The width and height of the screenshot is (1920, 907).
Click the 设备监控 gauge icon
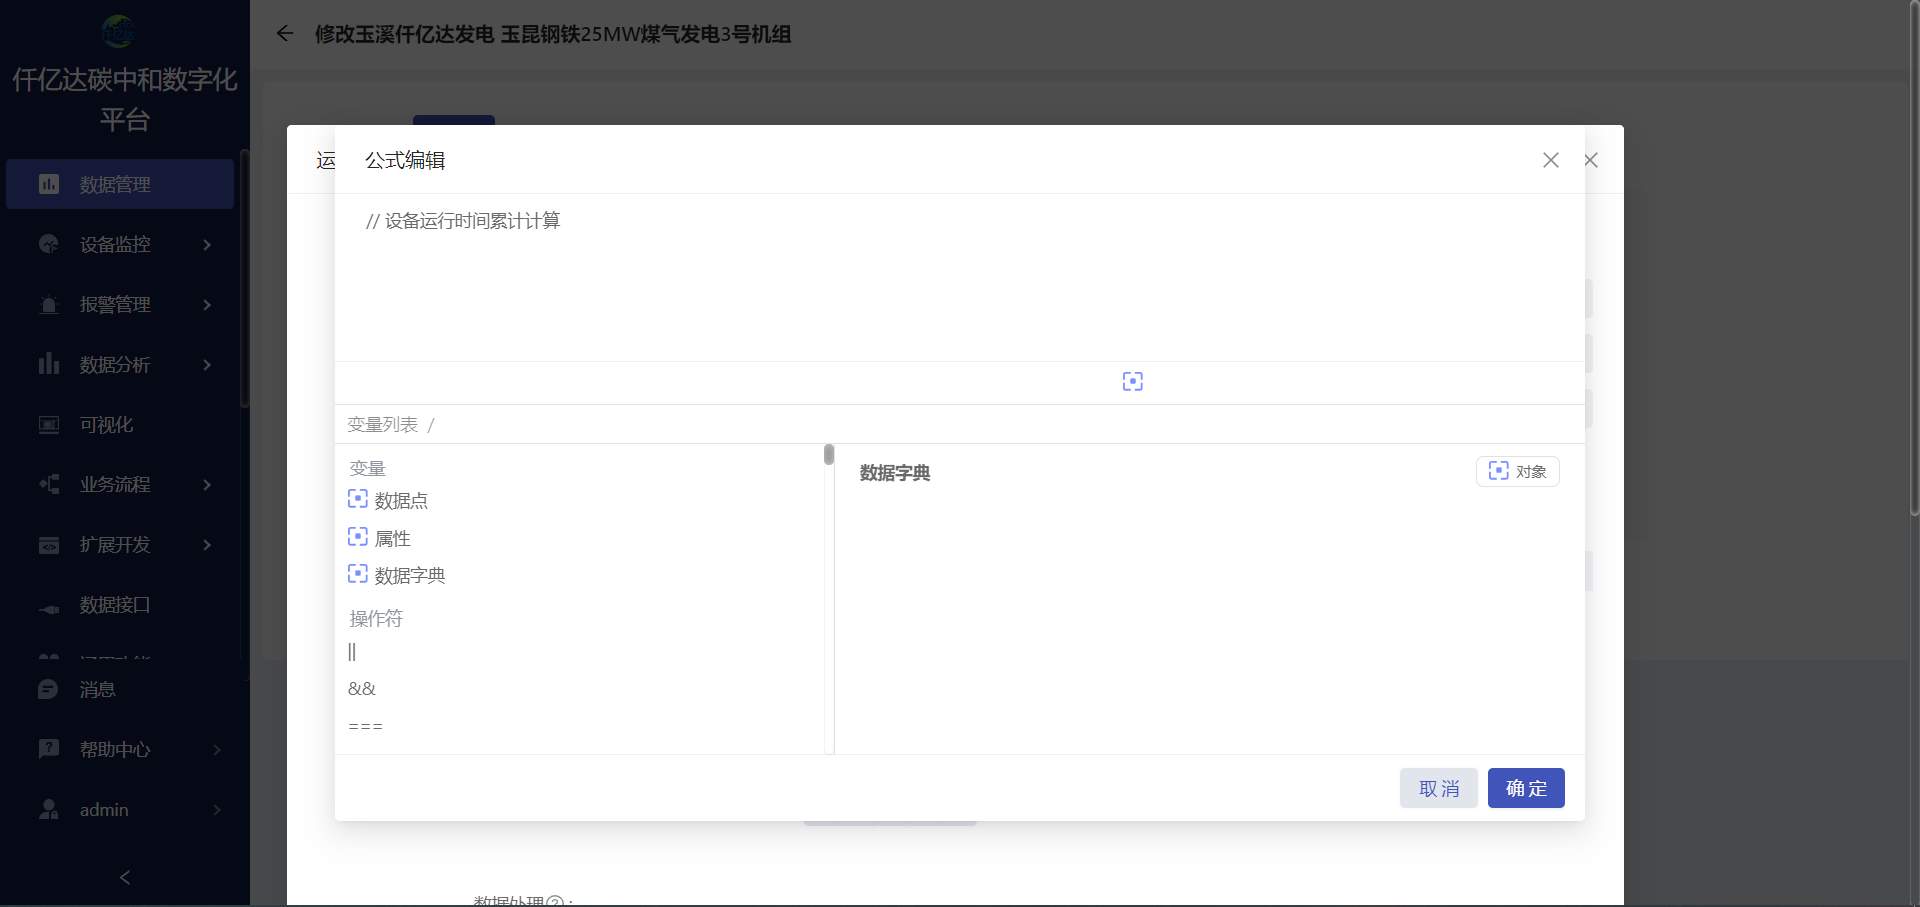coord(49,244)
